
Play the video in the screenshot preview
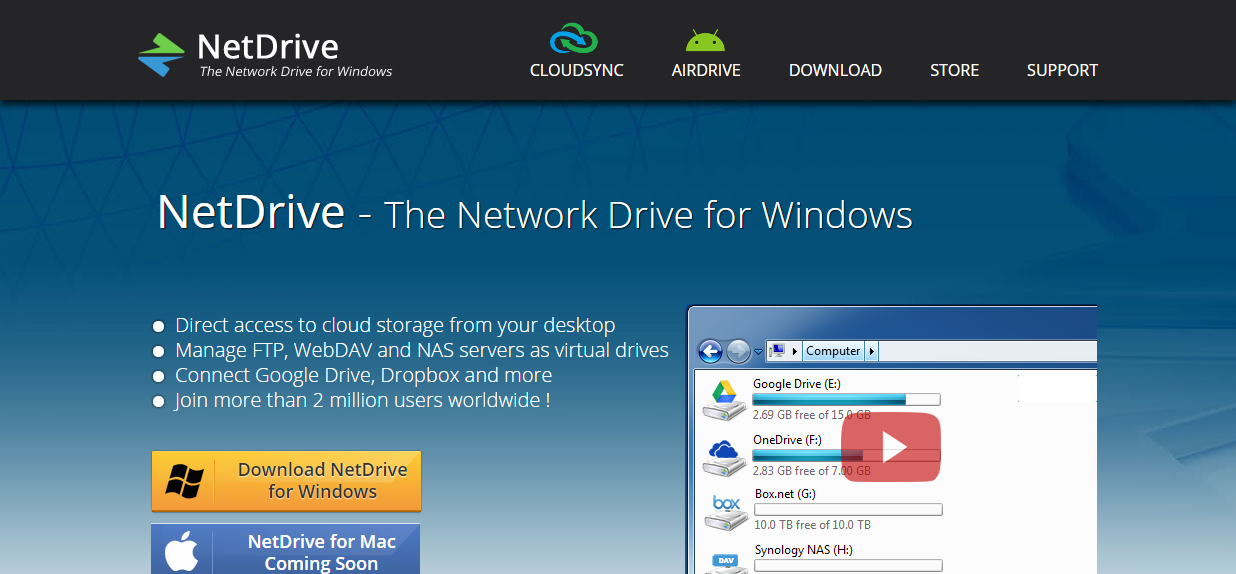[891, 447]
